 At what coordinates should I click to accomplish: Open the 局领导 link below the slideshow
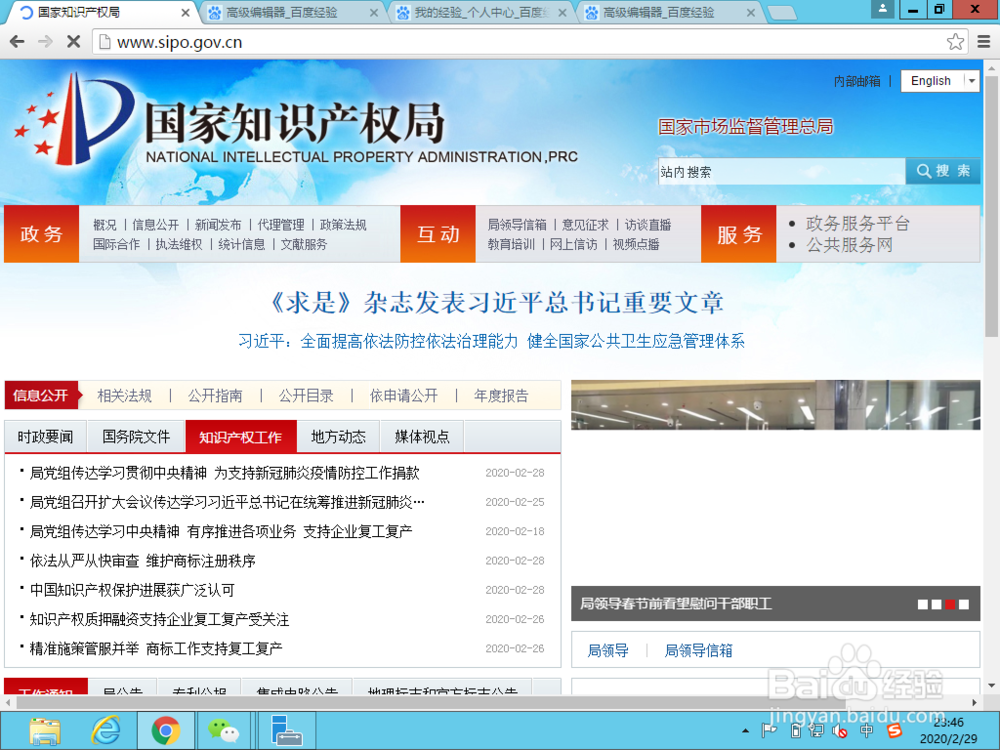(608, 651)
